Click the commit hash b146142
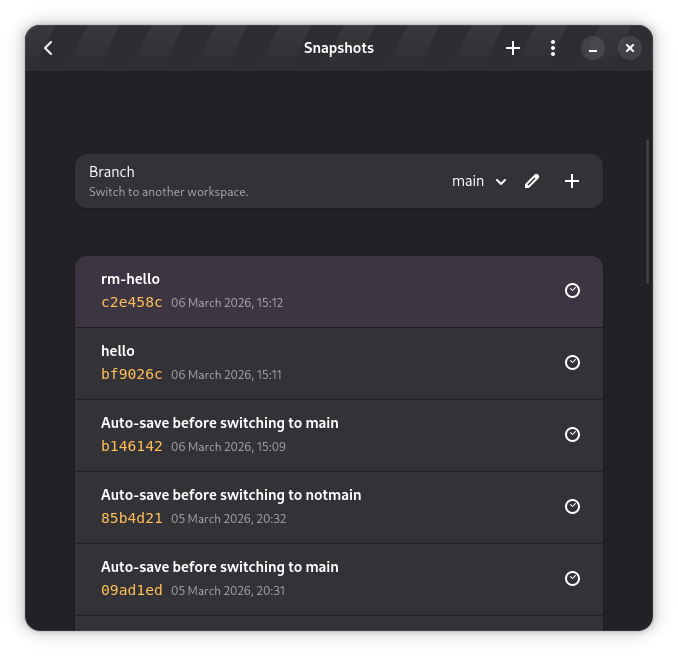The width and height of the screenshot is (678, 656). tap(131, 446)
